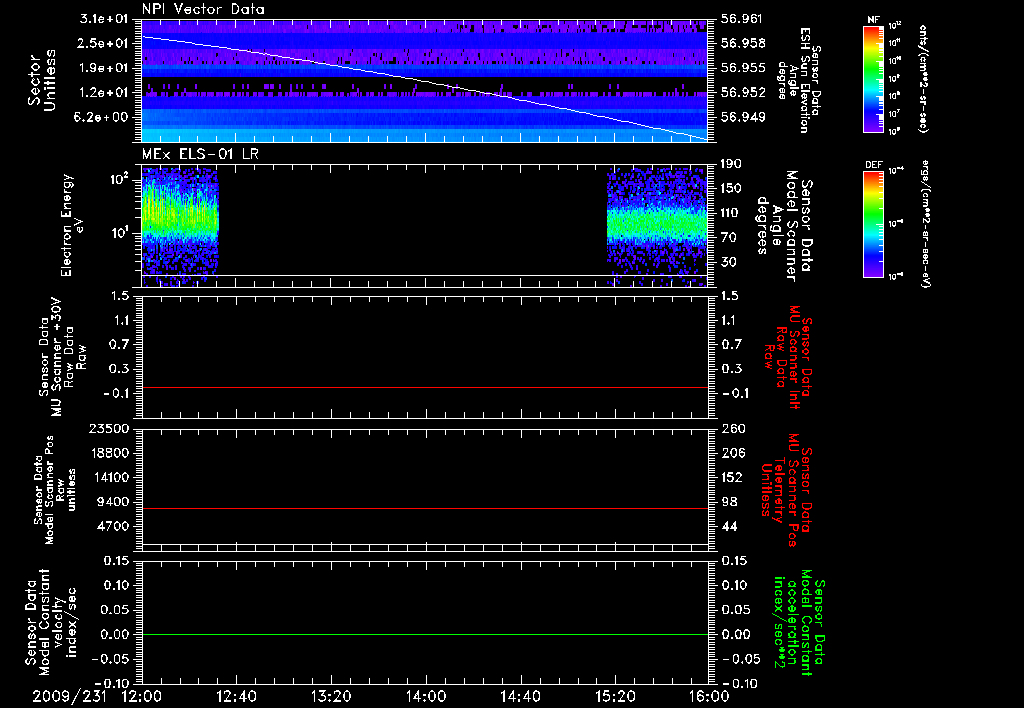Click the 2.5e+01 sector tick label
The image size is (1024, 708).
coord(104,43)
